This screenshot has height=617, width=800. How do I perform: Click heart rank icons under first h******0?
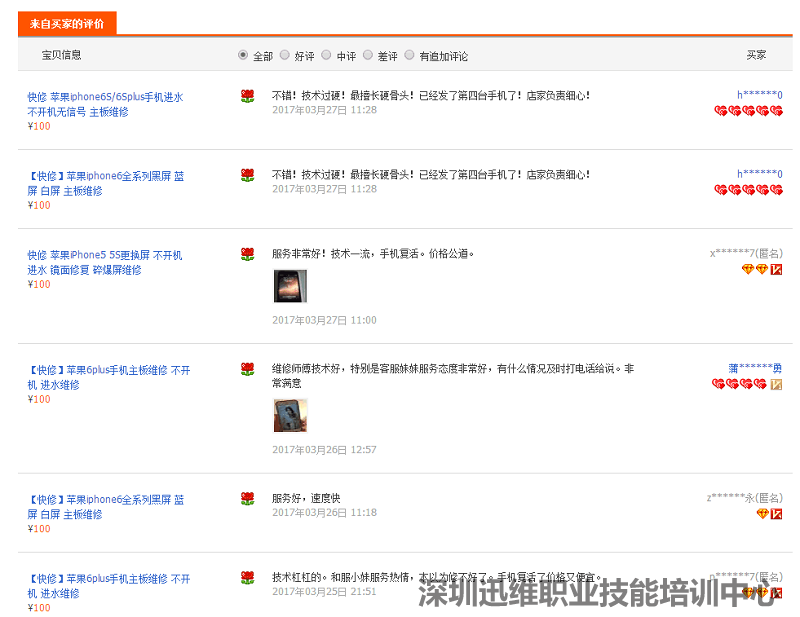click(748, 111)
